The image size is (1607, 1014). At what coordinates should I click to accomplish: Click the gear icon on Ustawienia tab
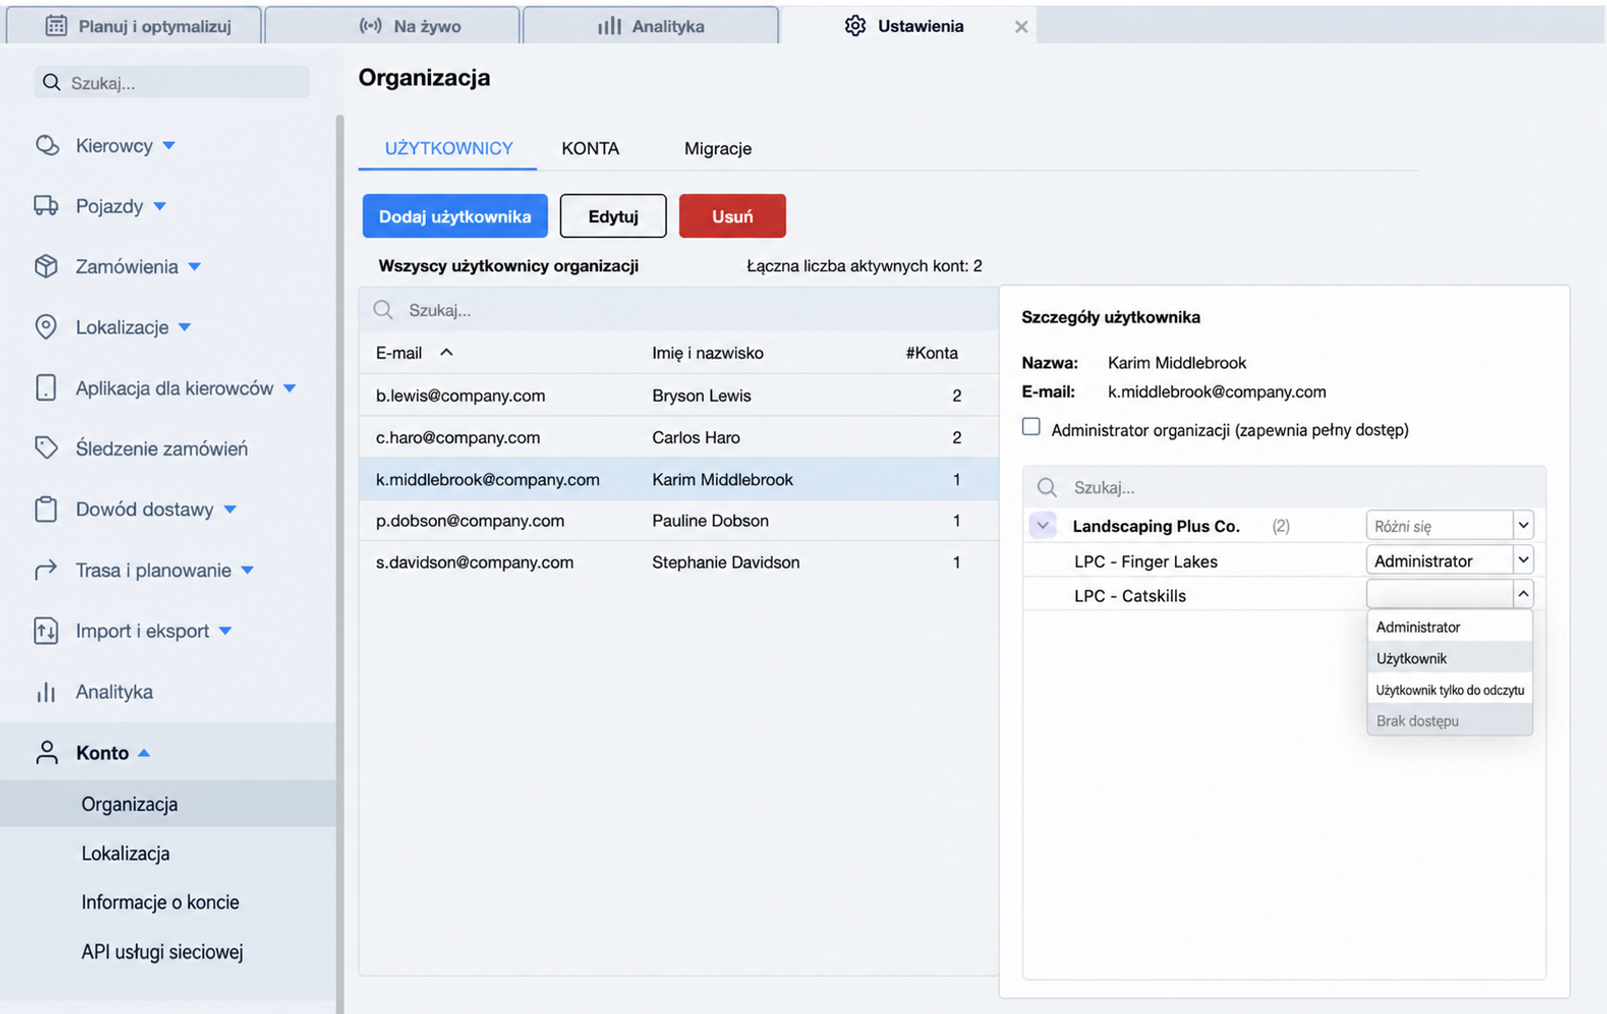pyautogui.click(x=855, y=26)
